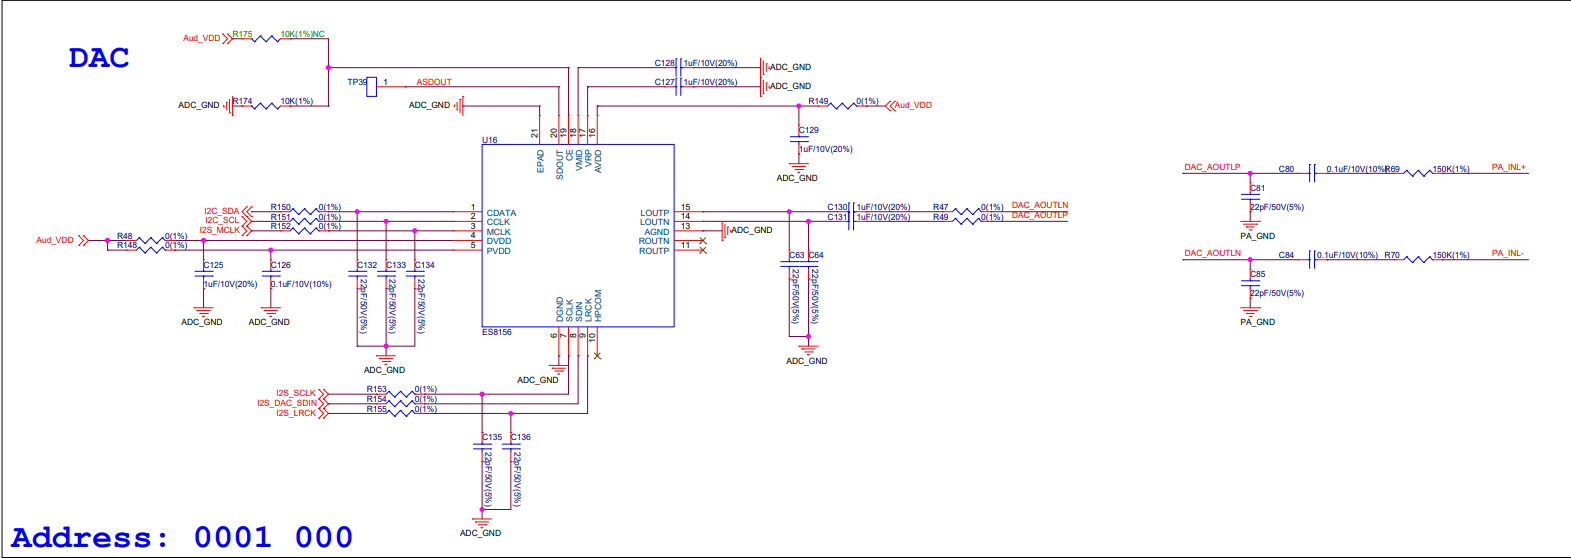Select the PA_INL- net label

[x=1508, y=253]
